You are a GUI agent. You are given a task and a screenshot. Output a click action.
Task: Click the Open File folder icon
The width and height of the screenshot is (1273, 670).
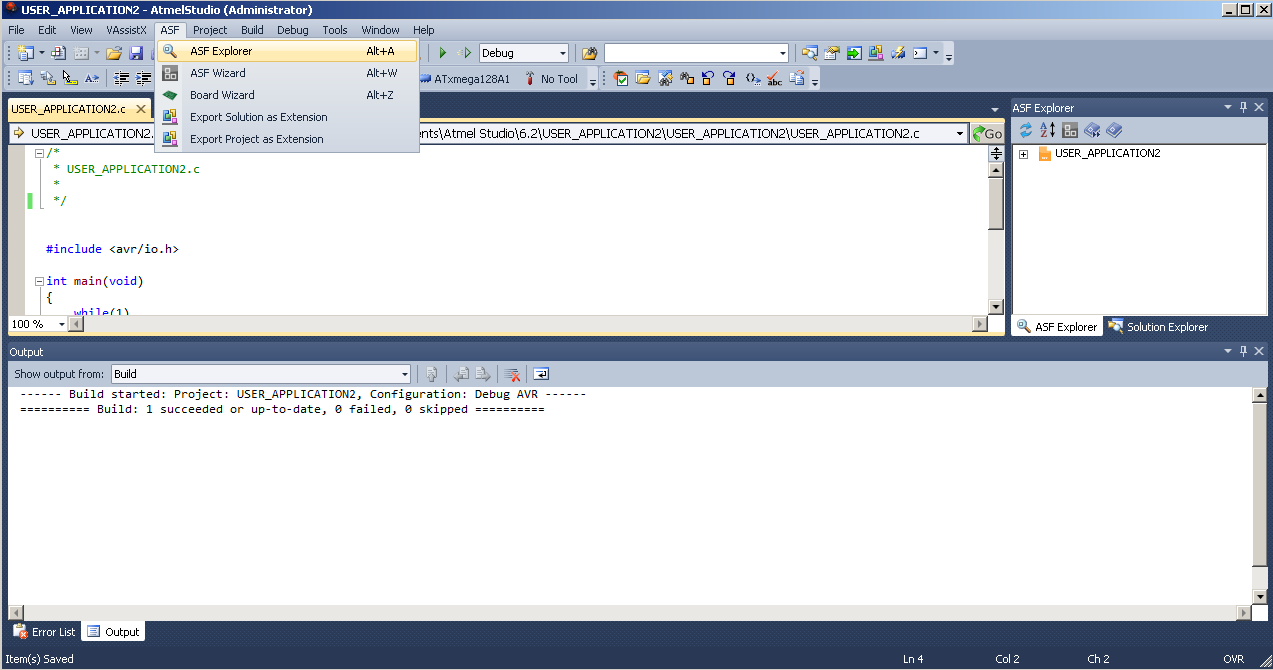pos(114,53)
